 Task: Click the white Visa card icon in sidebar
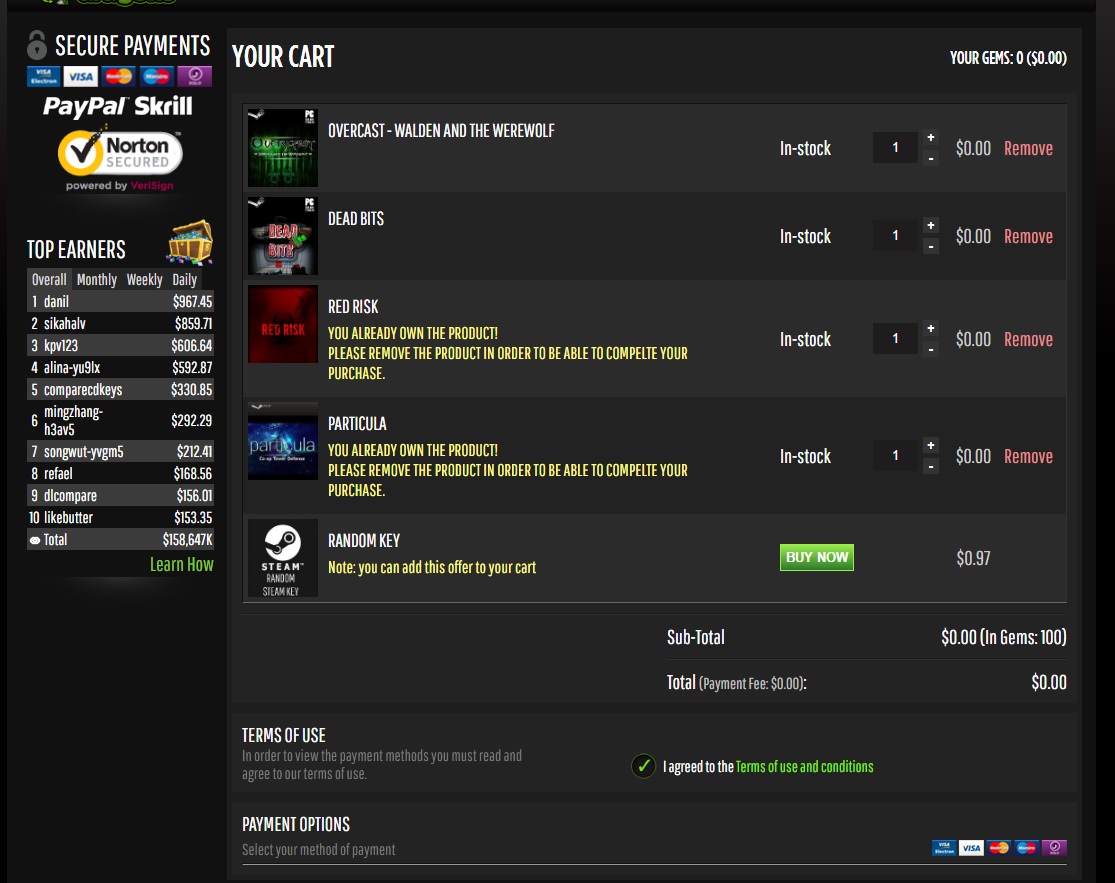80,76
